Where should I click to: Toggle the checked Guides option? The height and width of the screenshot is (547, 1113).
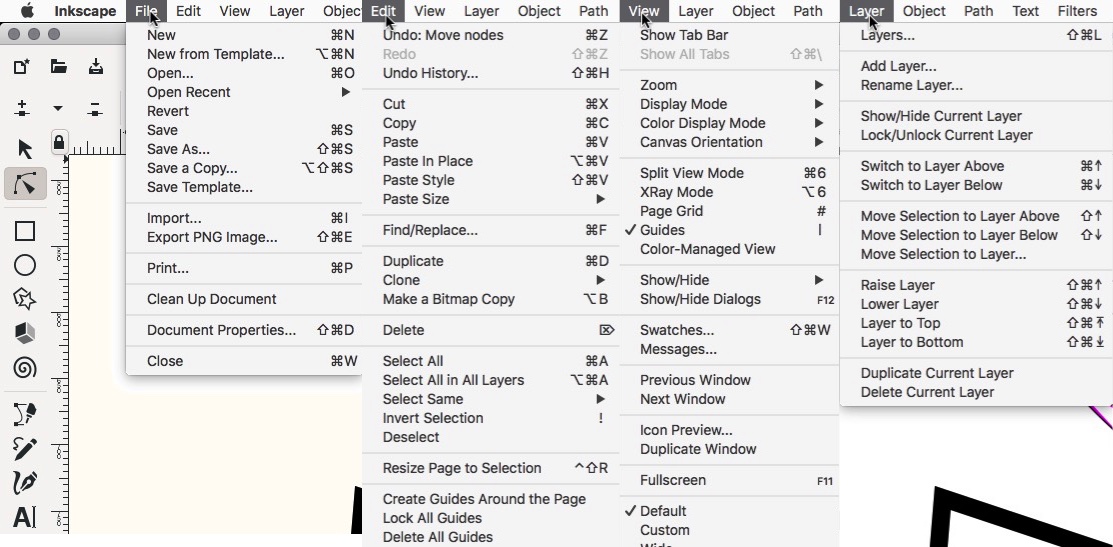click(729, 230)
